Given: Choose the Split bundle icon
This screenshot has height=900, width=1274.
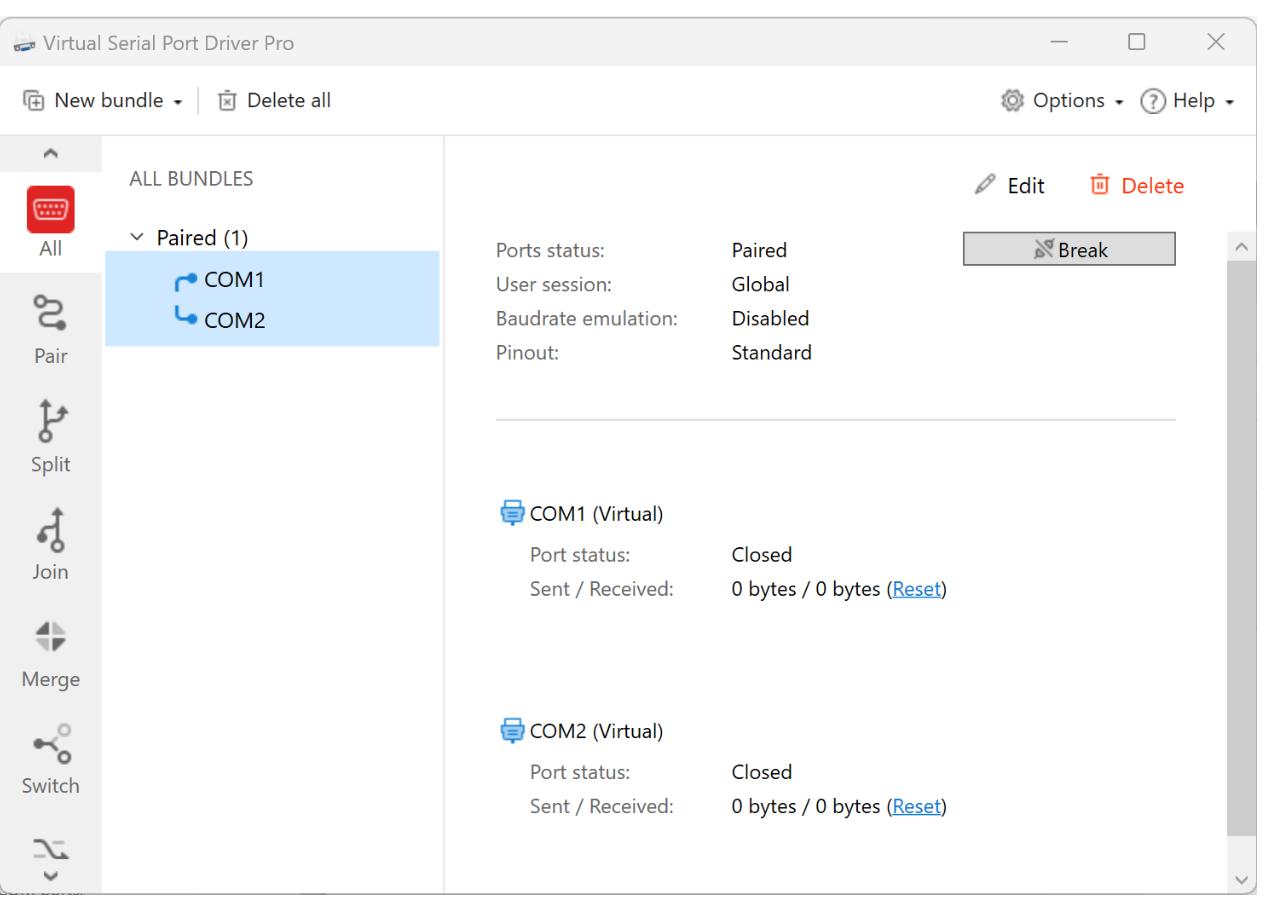Looking at the screenshot, I should 51,421.
